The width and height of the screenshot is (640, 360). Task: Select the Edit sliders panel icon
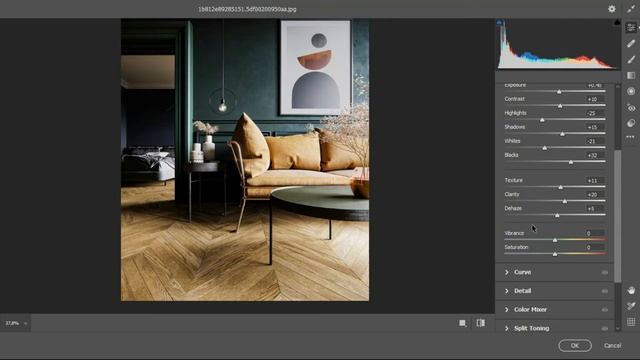point(631,27)
